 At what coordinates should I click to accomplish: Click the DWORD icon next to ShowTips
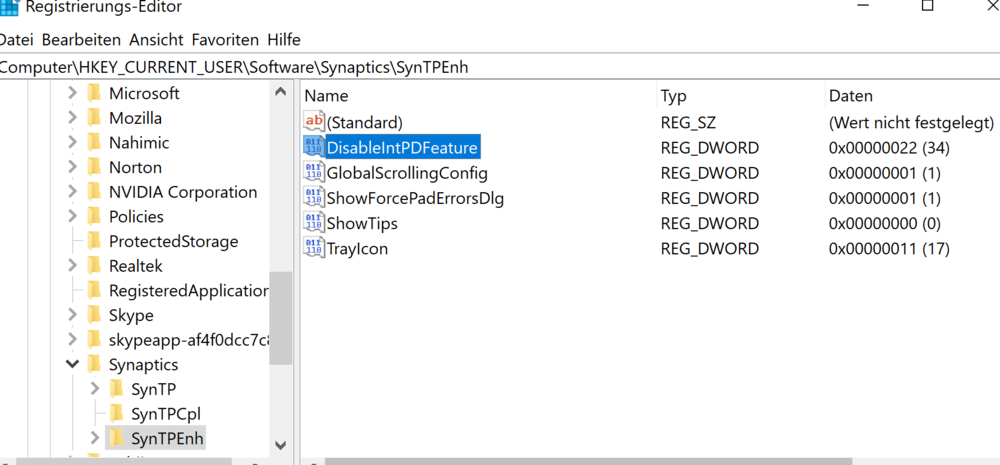coord(314,223)
